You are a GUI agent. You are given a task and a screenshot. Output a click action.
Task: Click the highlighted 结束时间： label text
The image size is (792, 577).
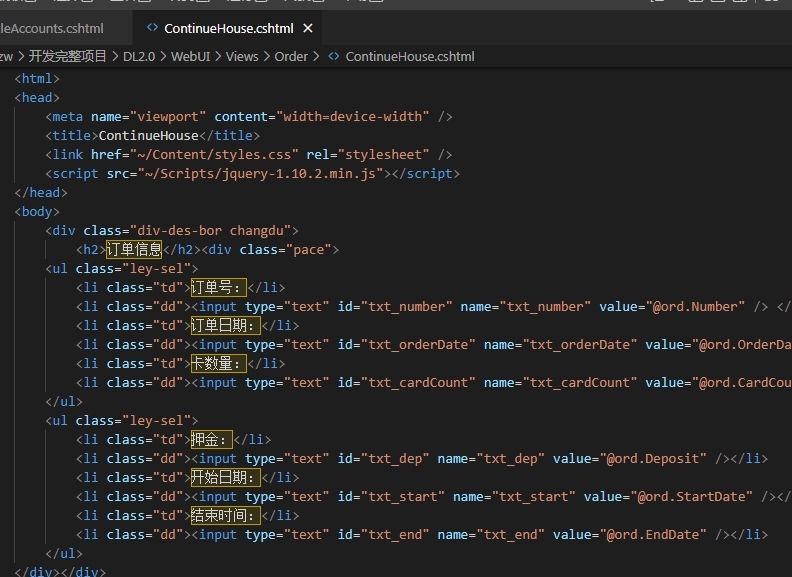pyautogui.click(x=224, y=516)
